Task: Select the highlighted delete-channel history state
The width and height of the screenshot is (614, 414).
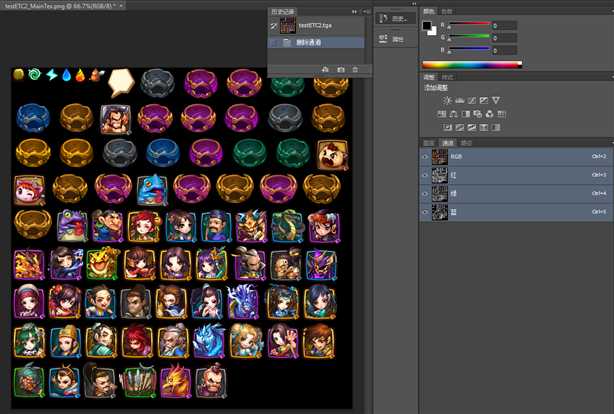Action: [x=316, y=42]
